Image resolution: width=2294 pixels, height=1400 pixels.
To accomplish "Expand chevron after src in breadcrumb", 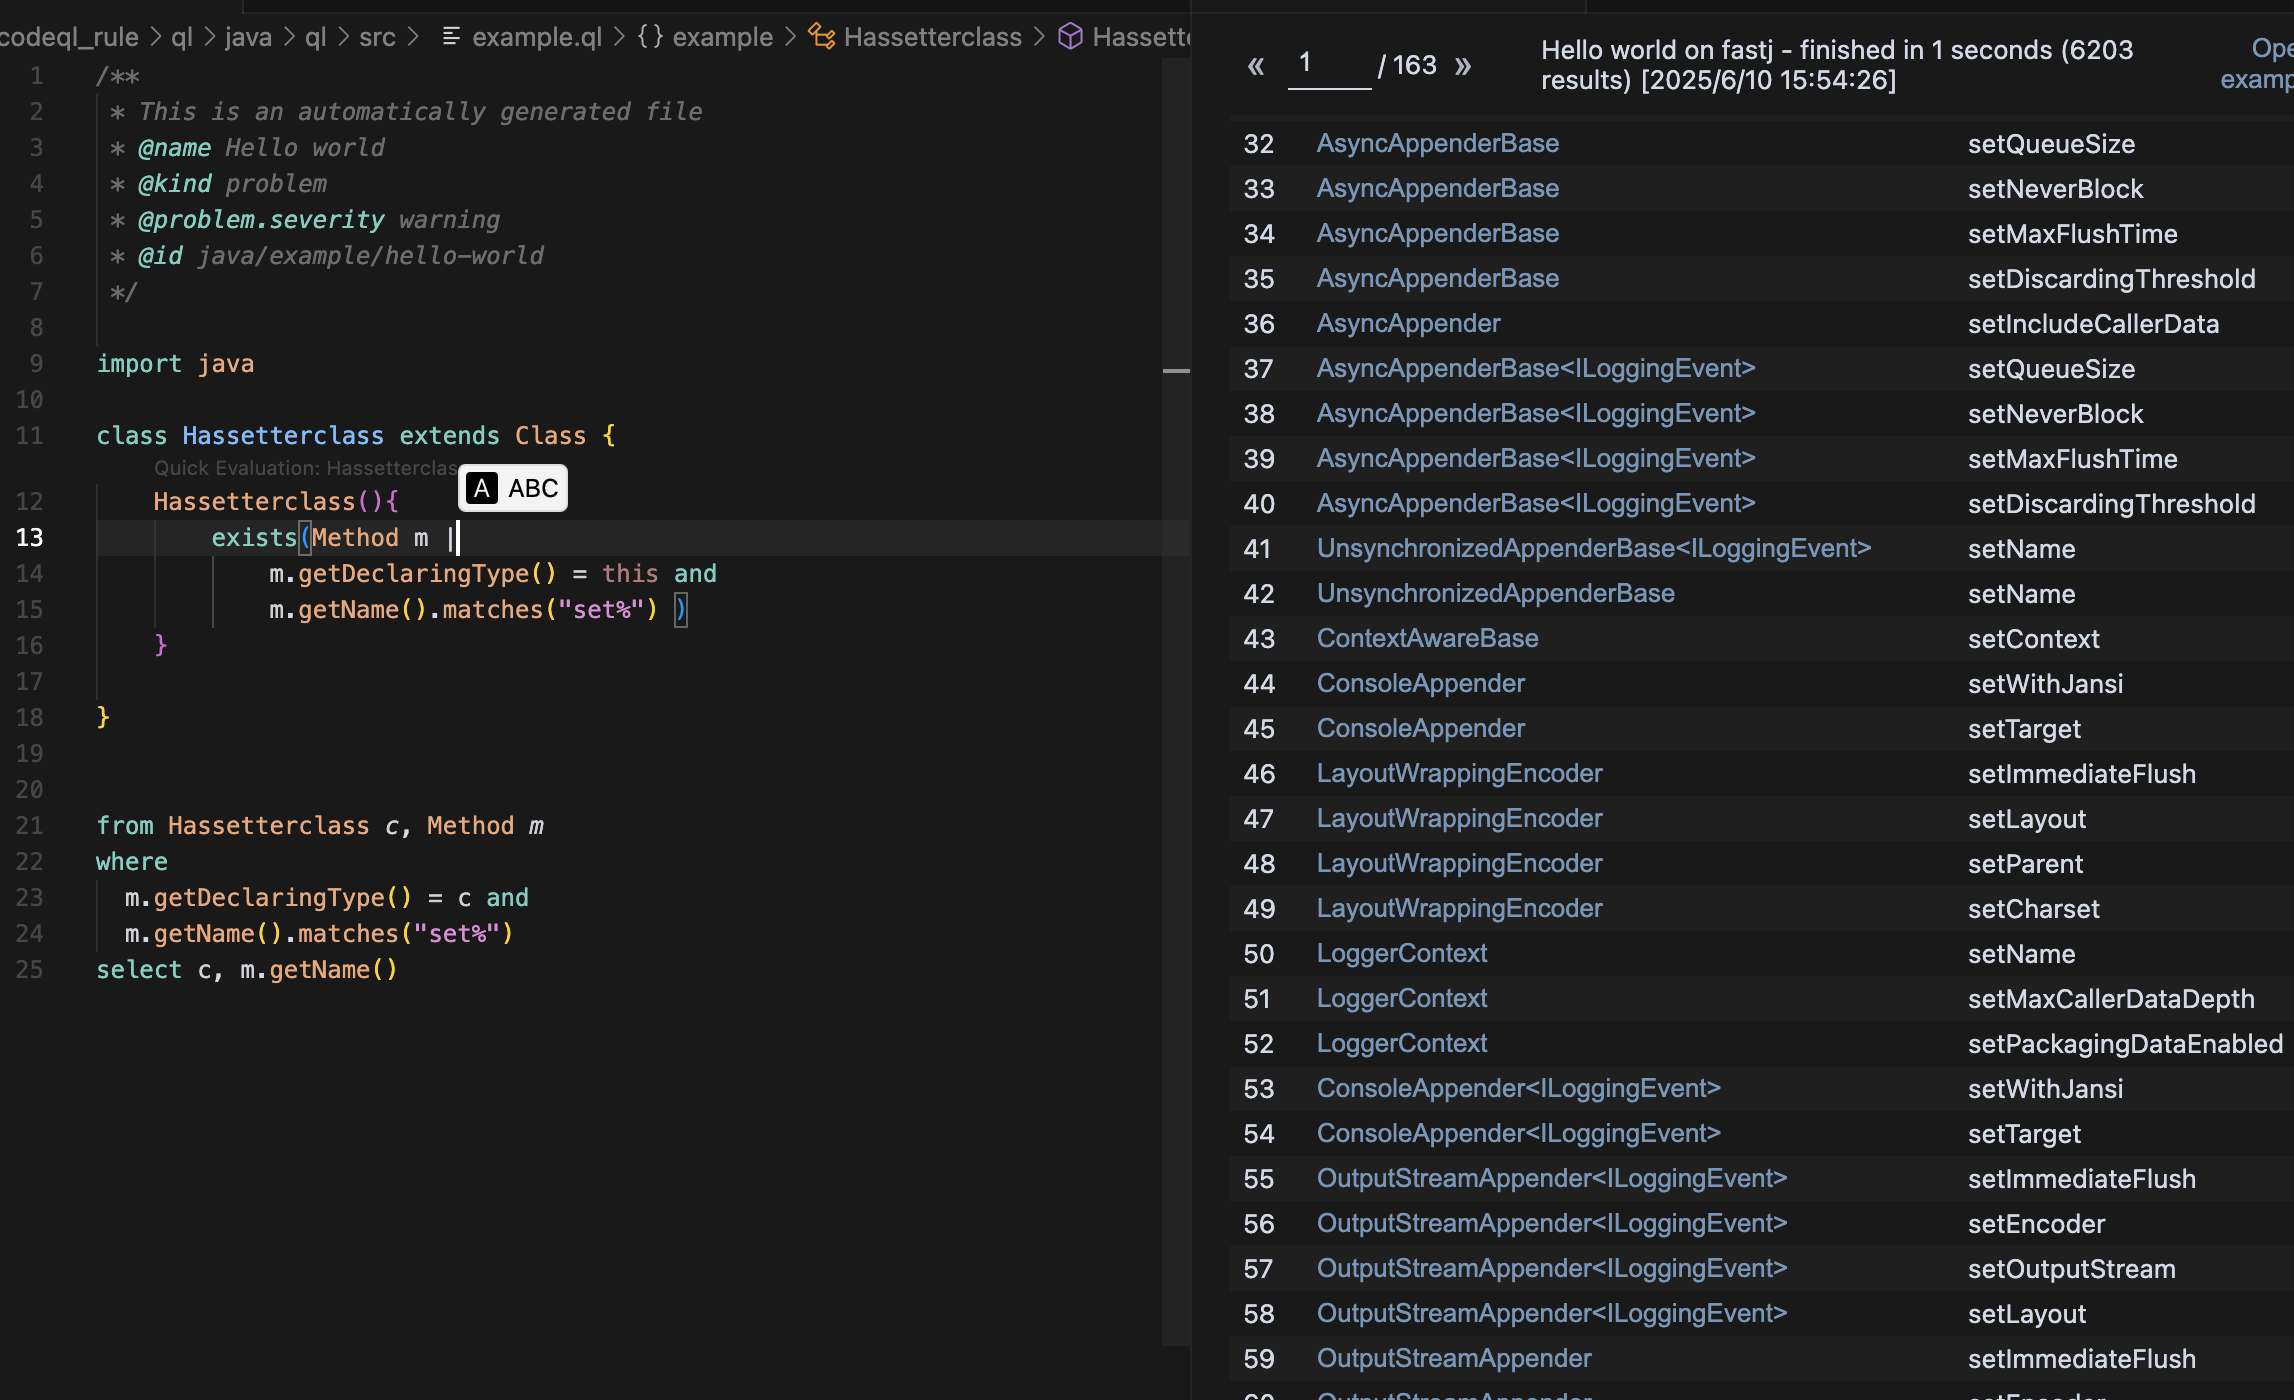I will pyautogui.click(x=412, y=37).
